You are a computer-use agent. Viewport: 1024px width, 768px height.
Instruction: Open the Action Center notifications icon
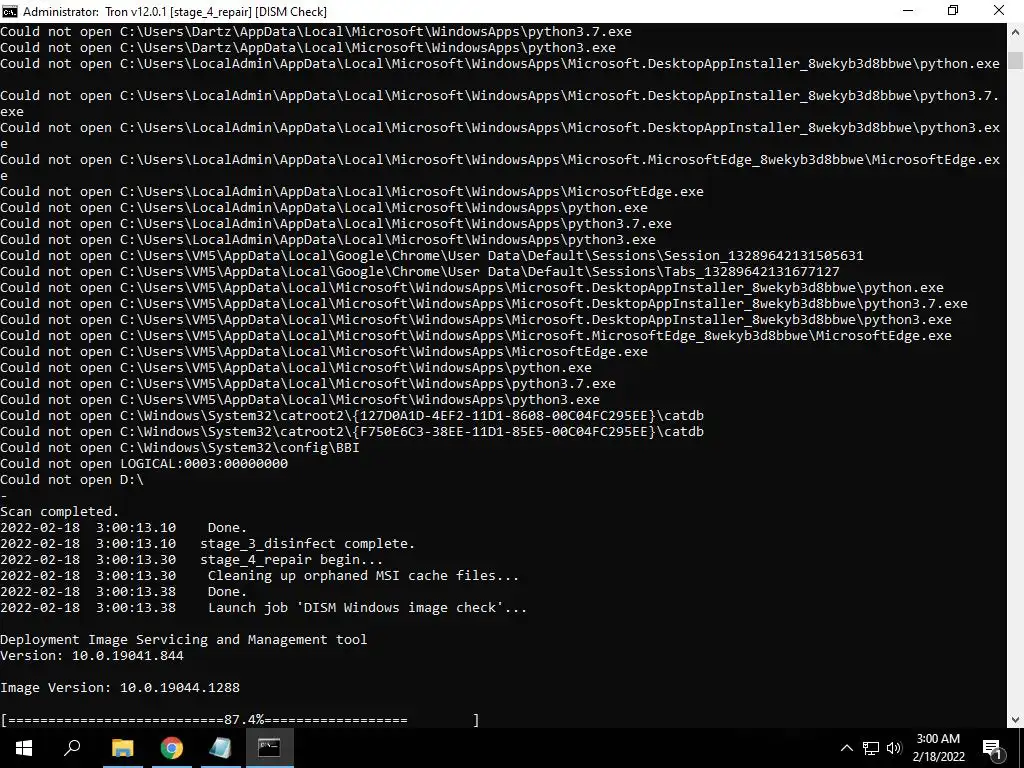(x=992, y=748)
